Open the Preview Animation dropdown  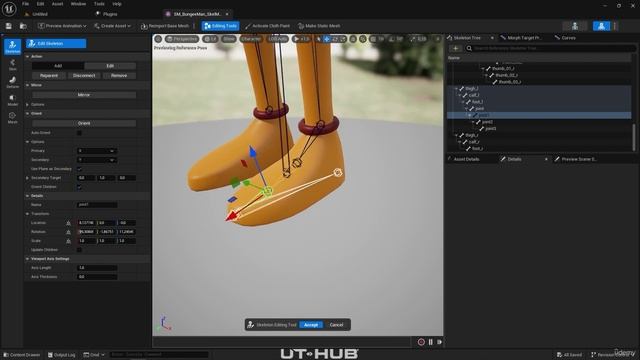point(62,26)
